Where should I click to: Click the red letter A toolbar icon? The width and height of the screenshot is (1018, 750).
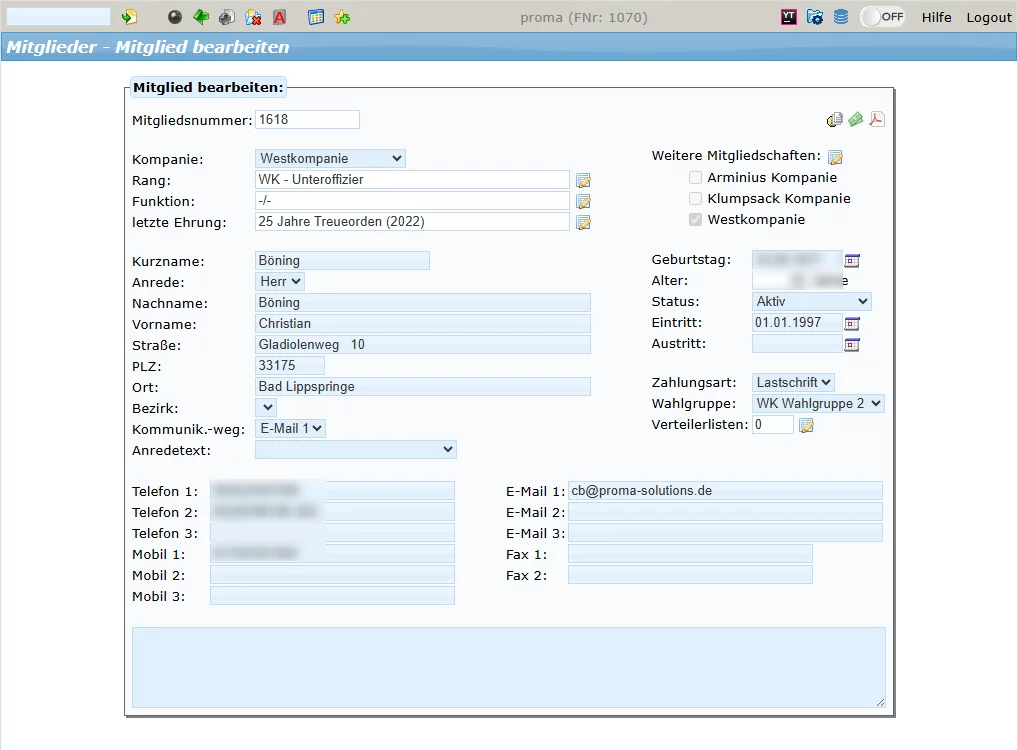click(280, 17)
